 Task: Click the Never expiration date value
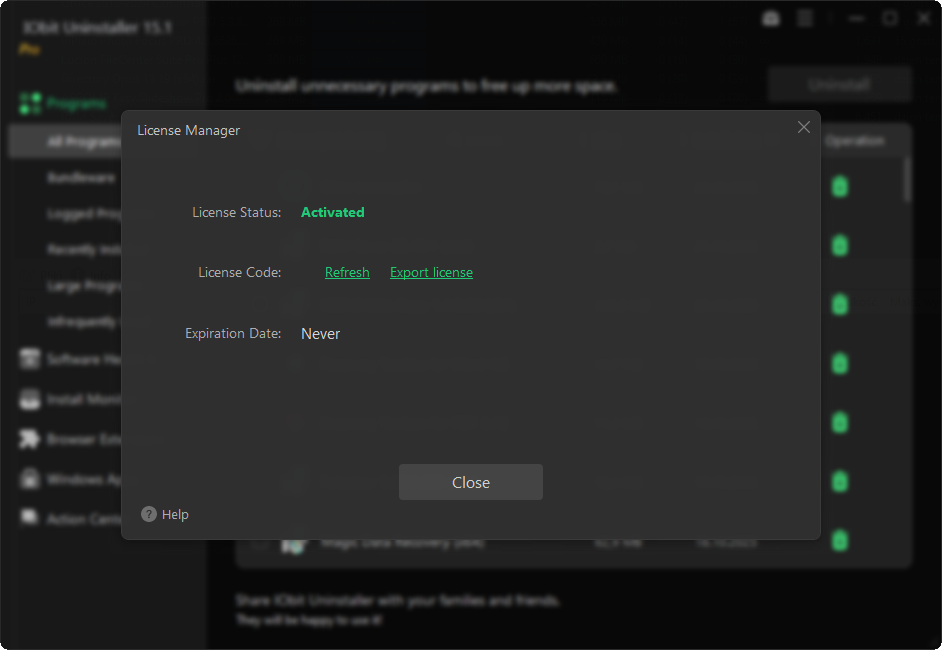pyautogui.click(x=320, y=333)
